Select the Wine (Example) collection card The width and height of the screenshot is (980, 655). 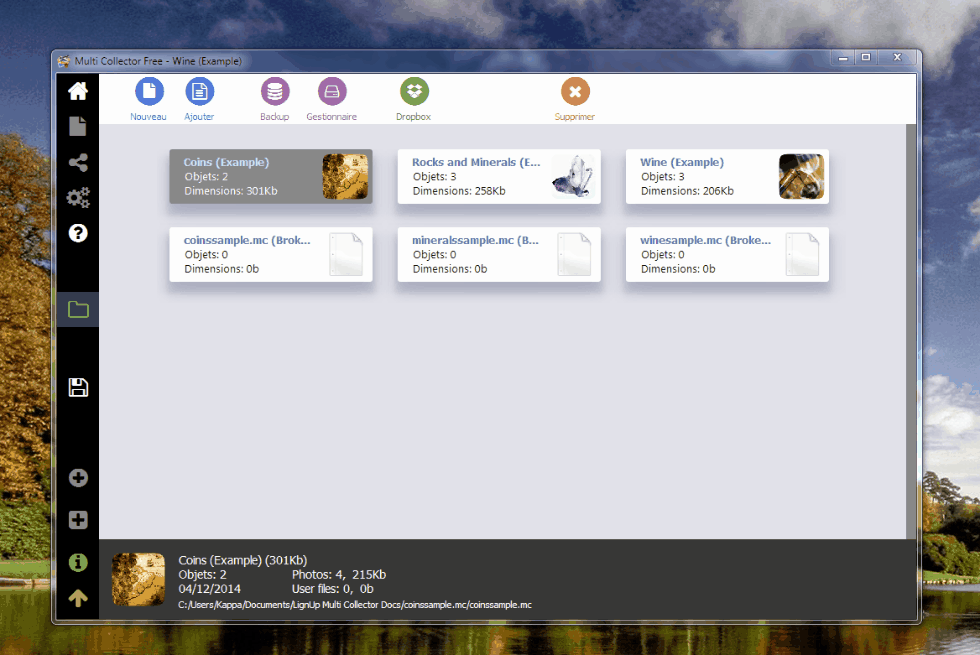point(727,176)
